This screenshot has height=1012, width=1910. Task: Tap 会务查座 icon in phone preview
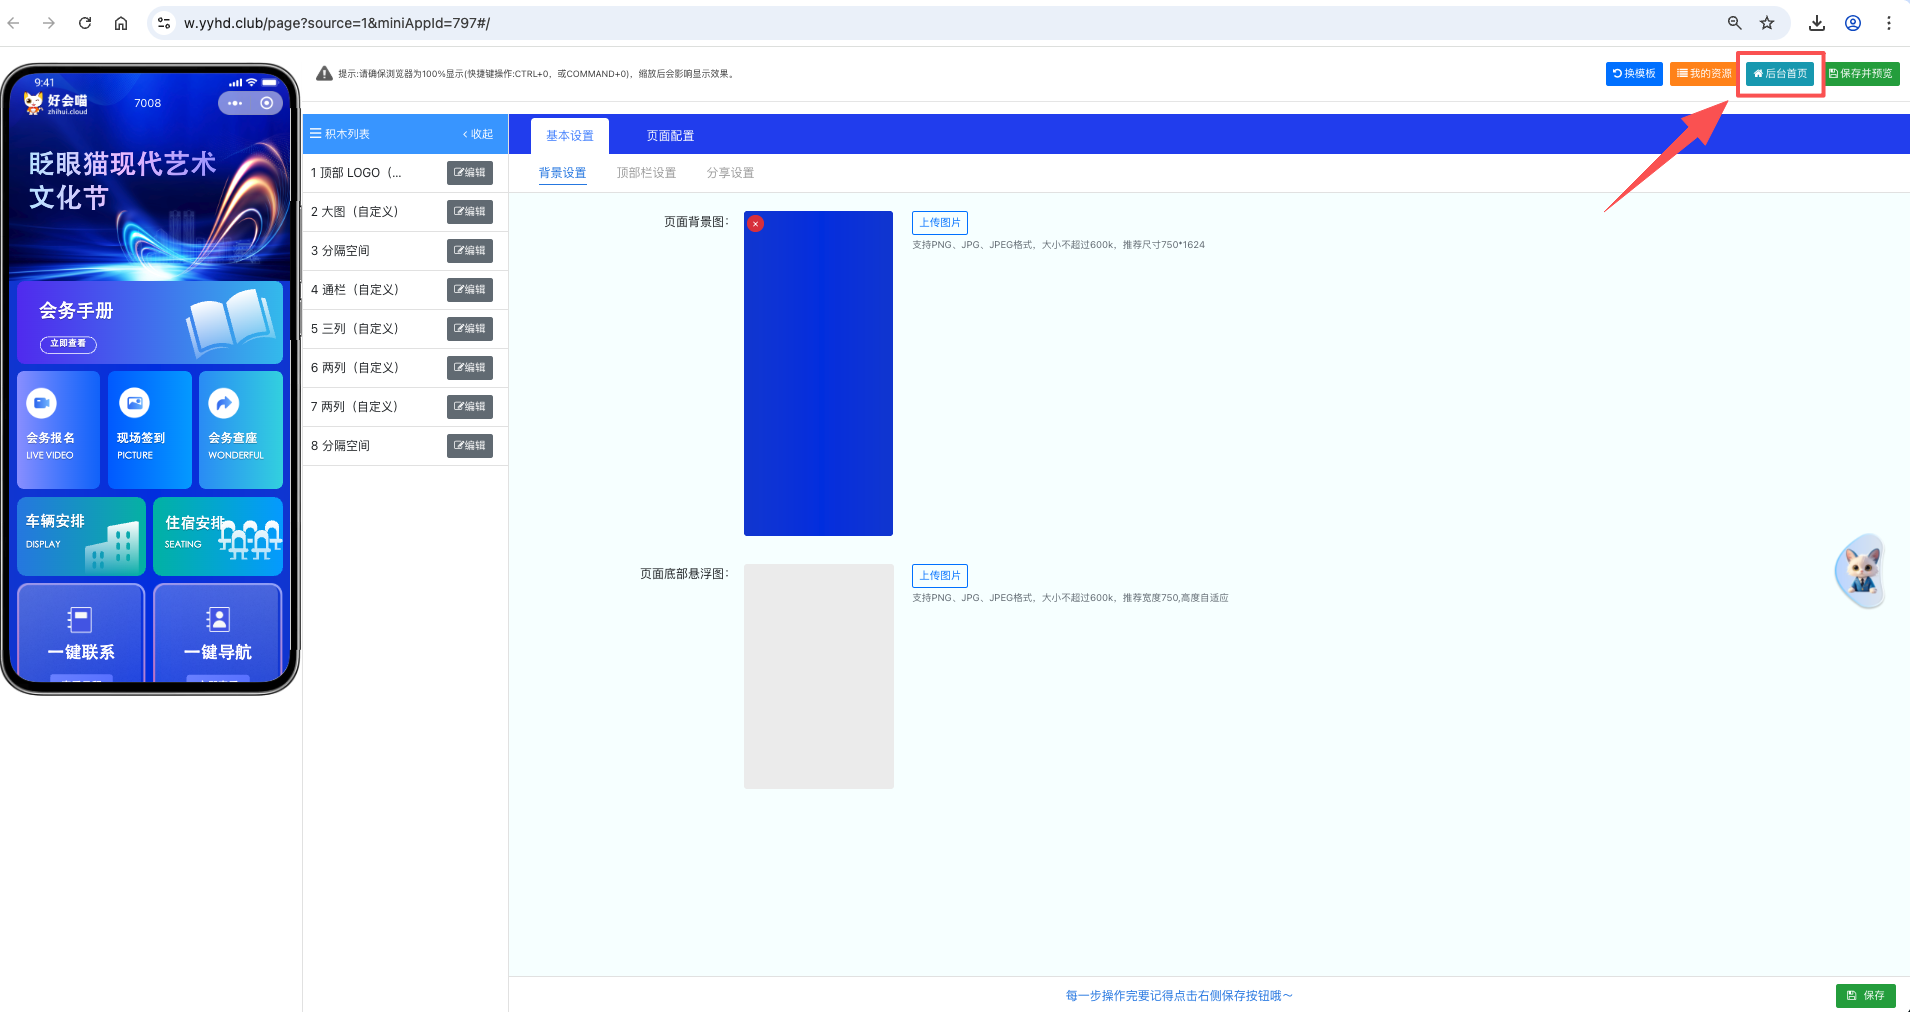[224, 403]
